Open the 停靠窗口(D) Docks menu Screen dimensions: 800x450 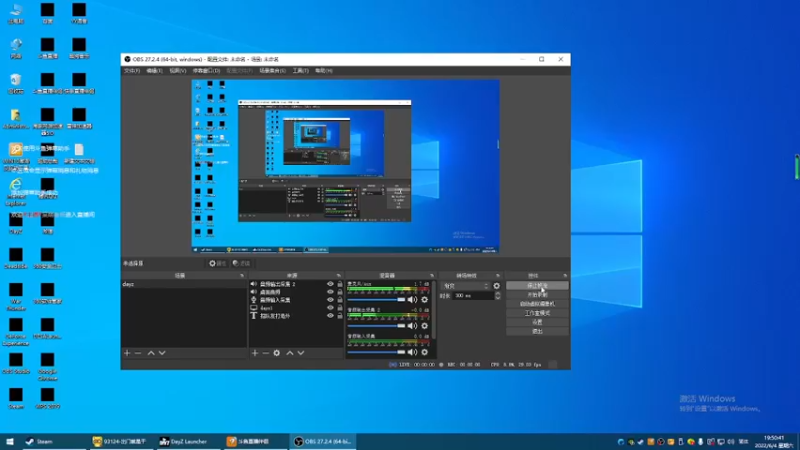tap(206, 70)
